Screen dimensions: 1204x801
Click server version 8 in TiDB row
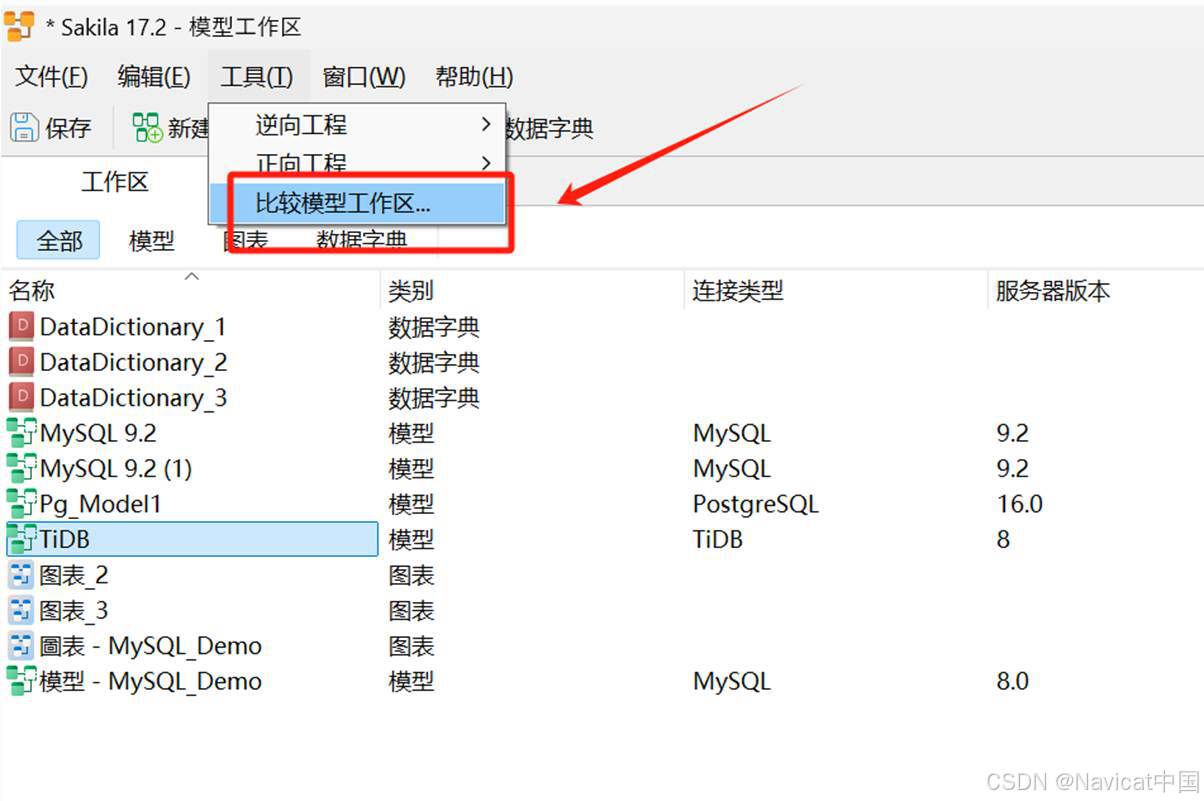(x=1003, y=539)
